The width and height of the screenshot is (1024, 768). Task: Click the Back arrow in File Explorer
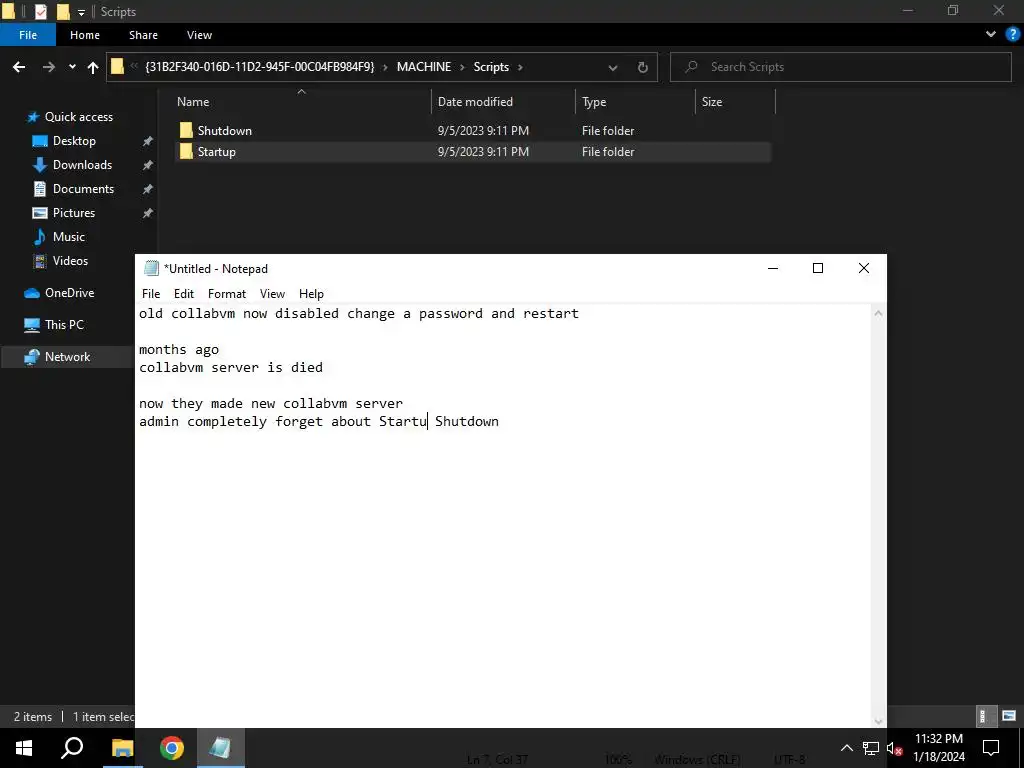pos(19,67)
